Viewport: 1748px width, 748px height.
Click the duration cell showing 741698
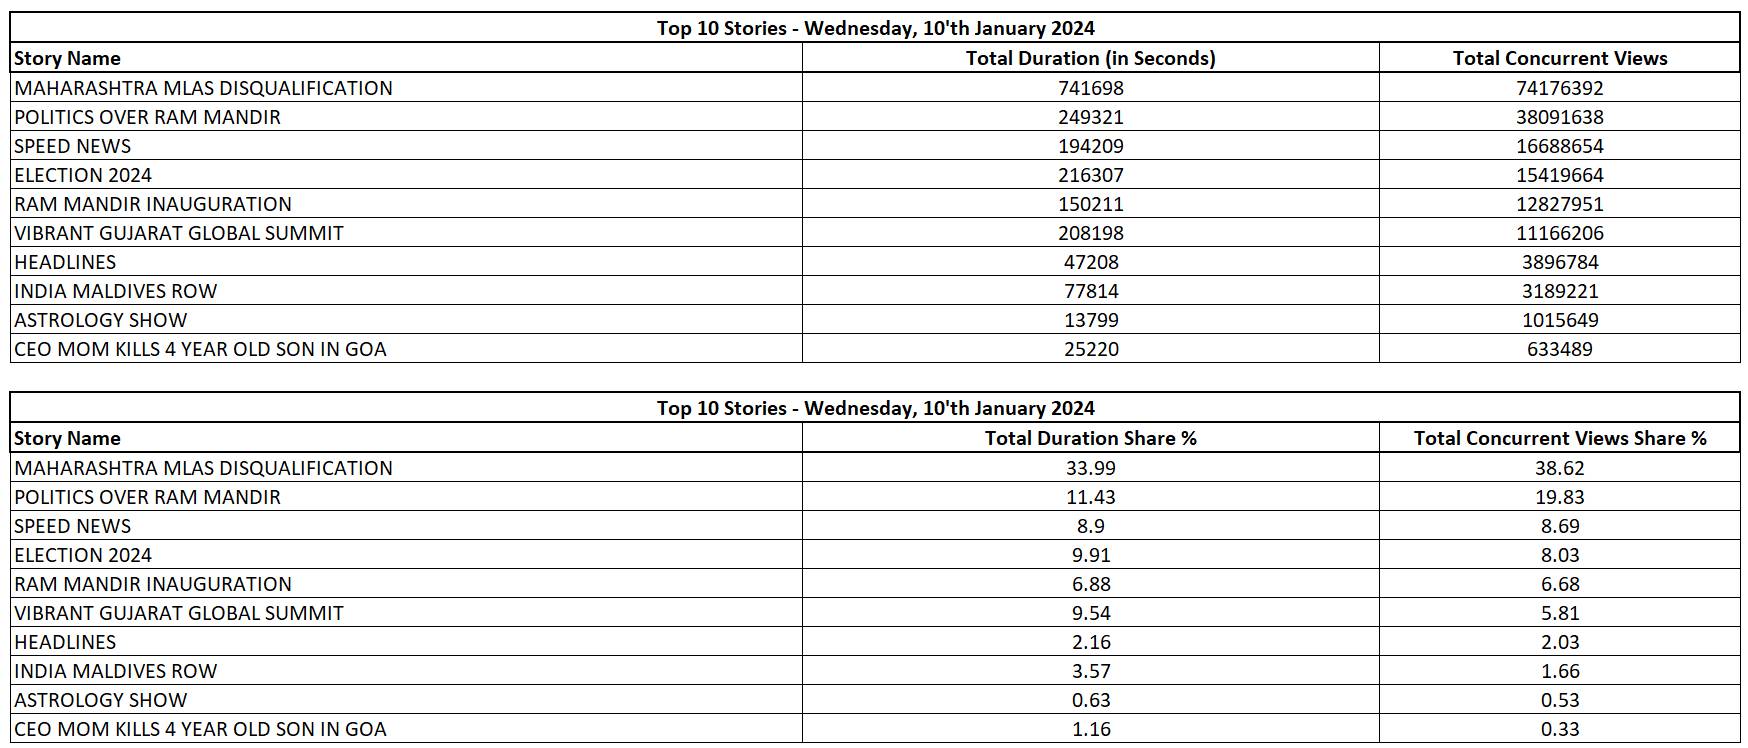(x=1090, y=88)
